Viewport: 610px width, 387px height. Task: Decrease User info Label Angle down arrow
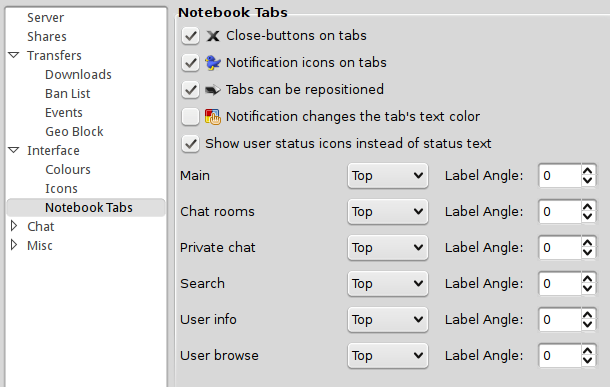(588, 325)
